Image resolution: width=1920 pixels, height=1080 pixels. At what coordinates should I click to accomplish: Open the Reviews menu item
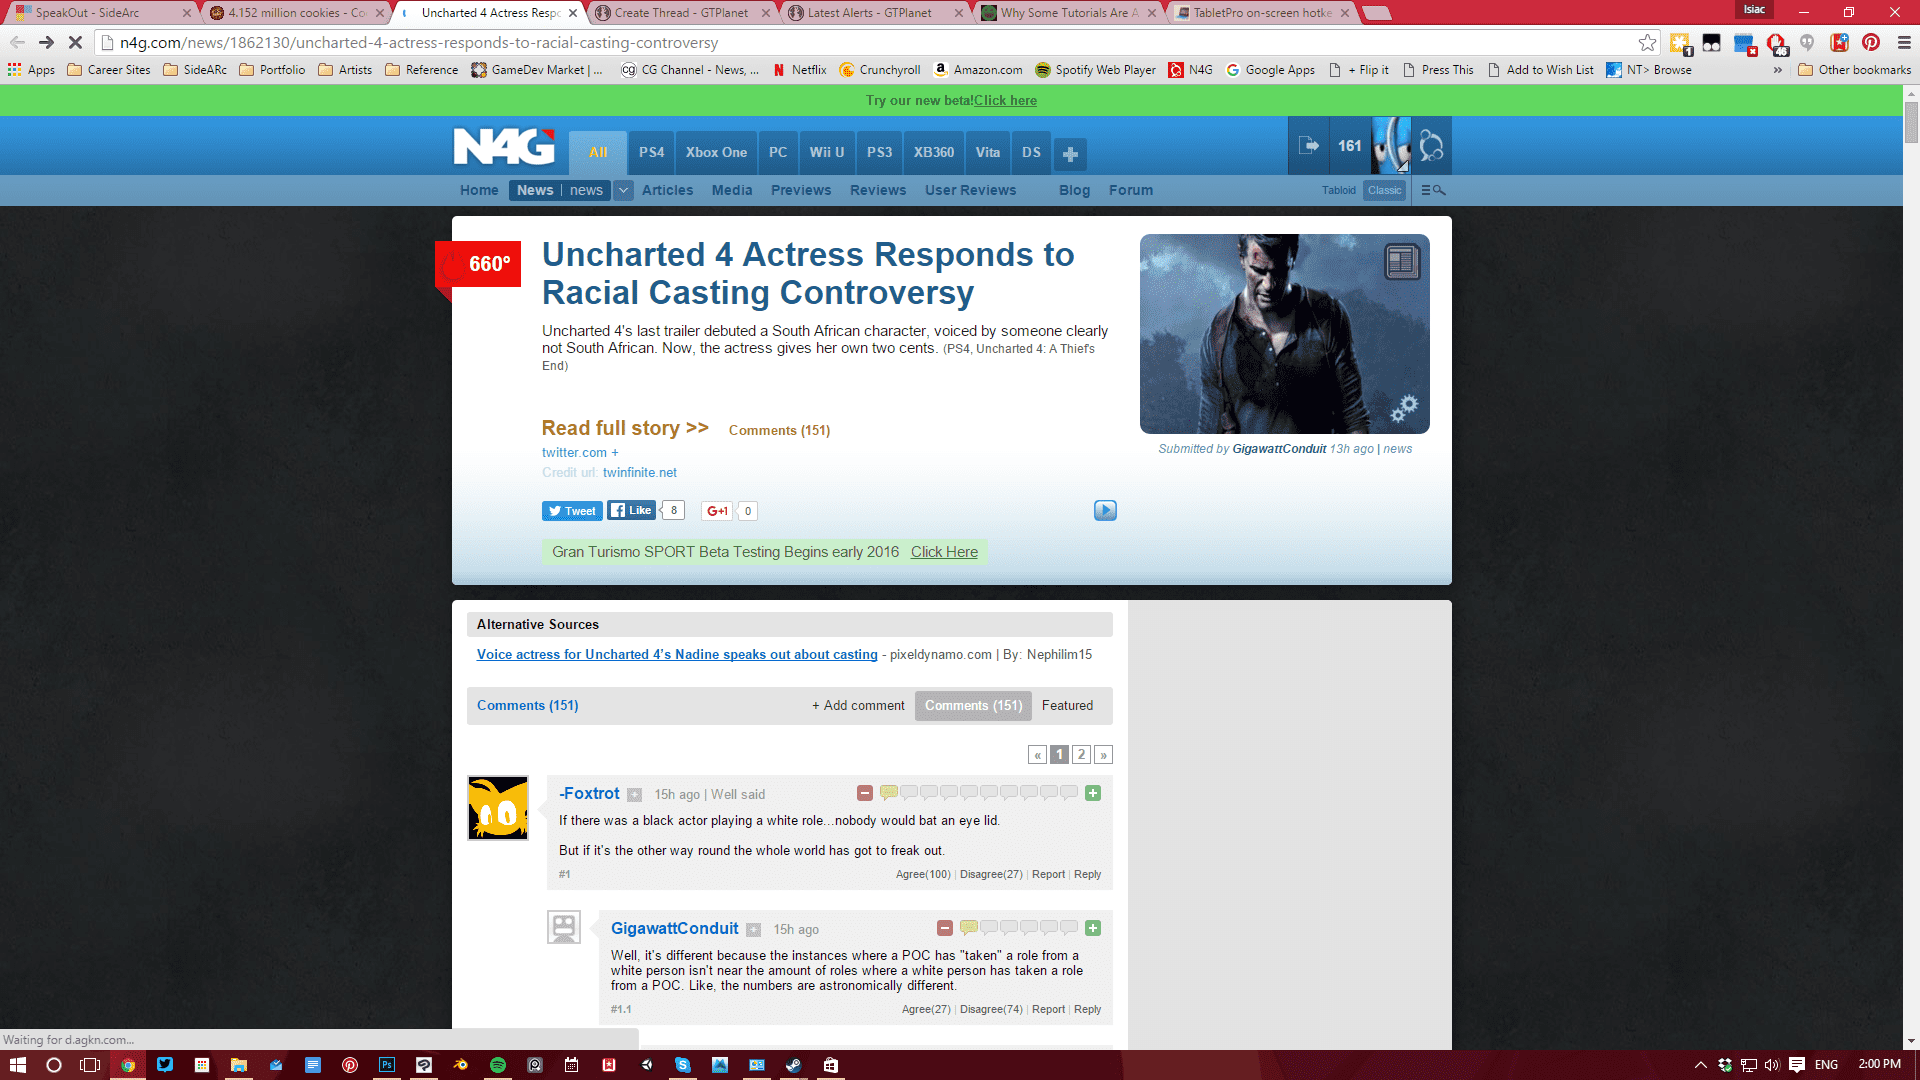878,190
